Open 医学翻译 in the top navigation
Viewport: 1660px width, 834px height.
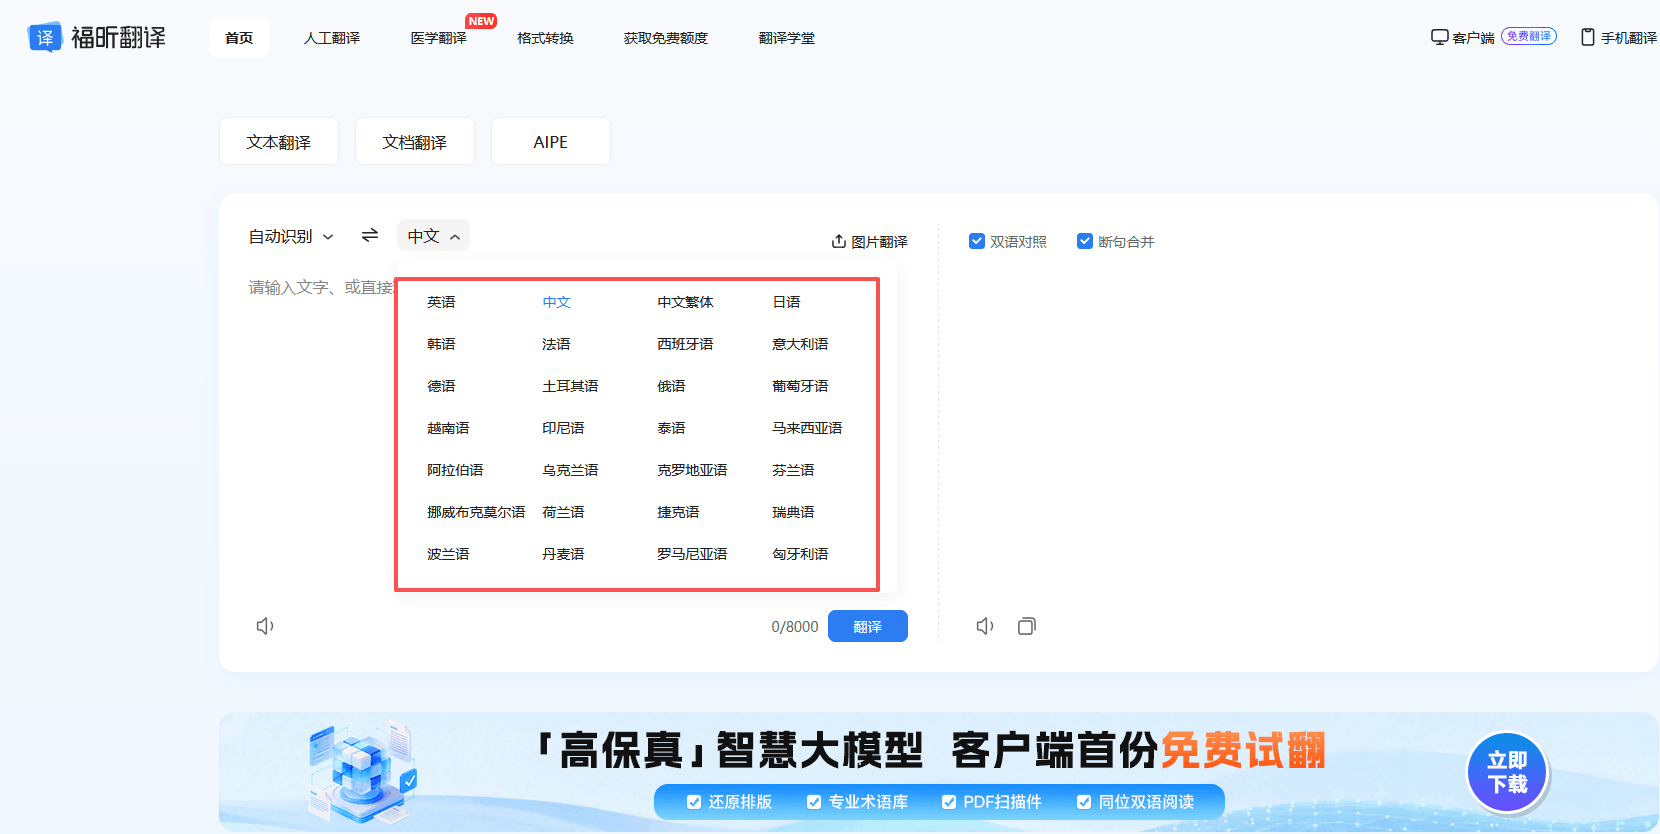click(x=439, y=38)
